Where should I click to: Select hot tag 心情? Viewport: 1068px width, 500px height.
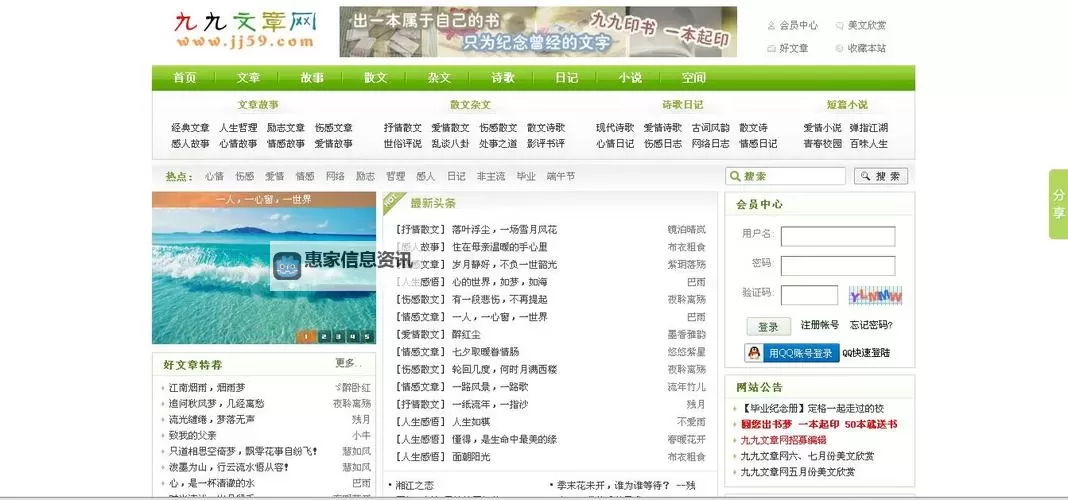point(215,176)
